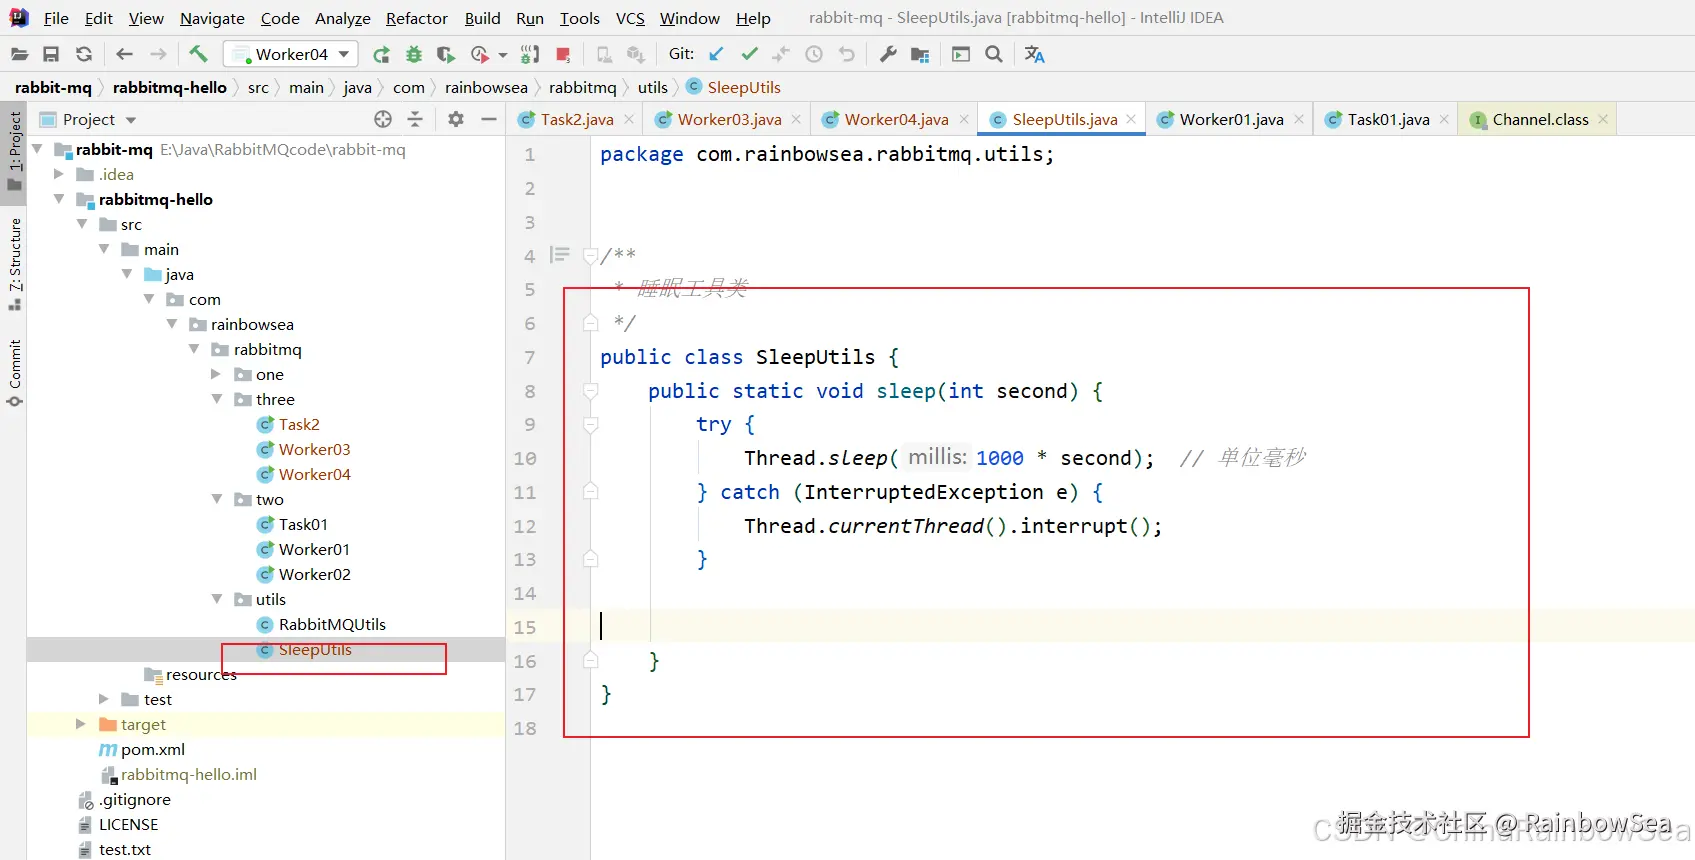Click the Git rollback undo icon
Image resolution: width=1695 pixels, height=860 pixels.
[x=847, y=54]
